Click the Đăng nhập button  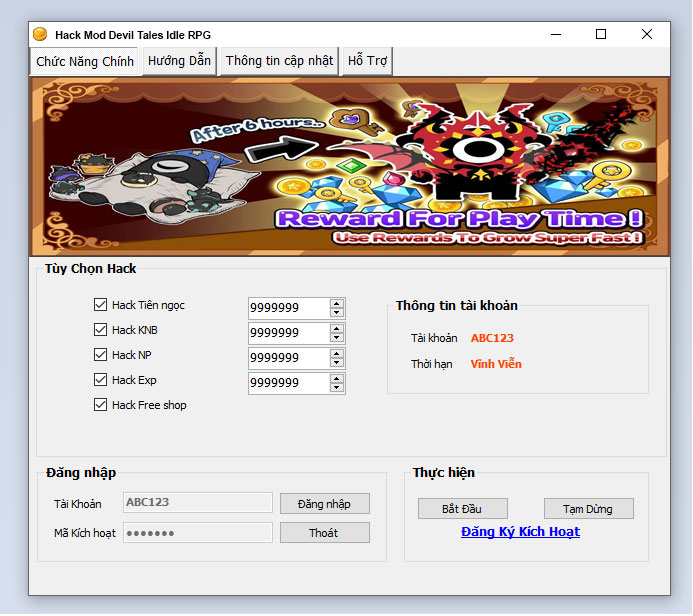point(325,504)
